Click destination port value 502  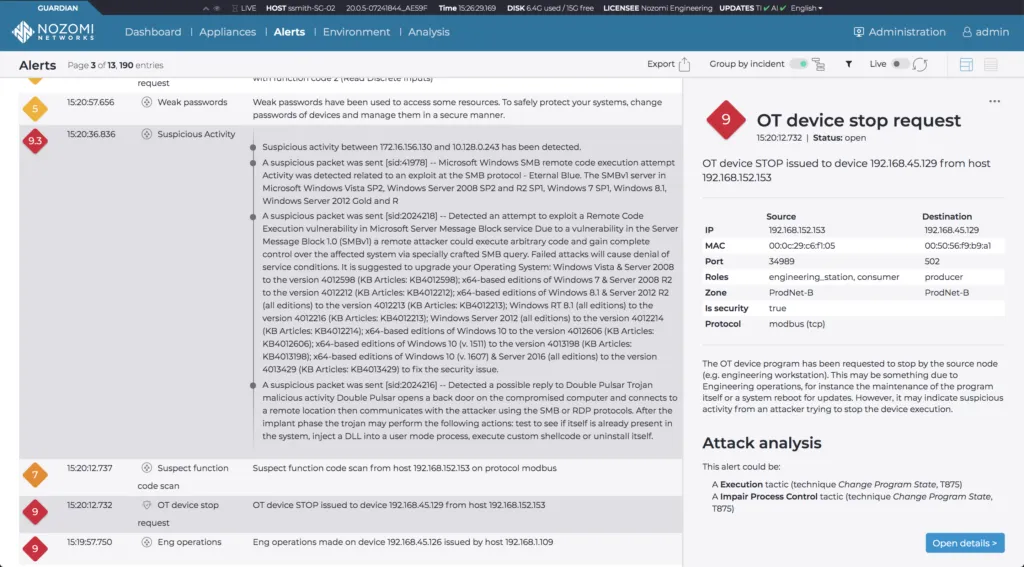pos(932,261)
